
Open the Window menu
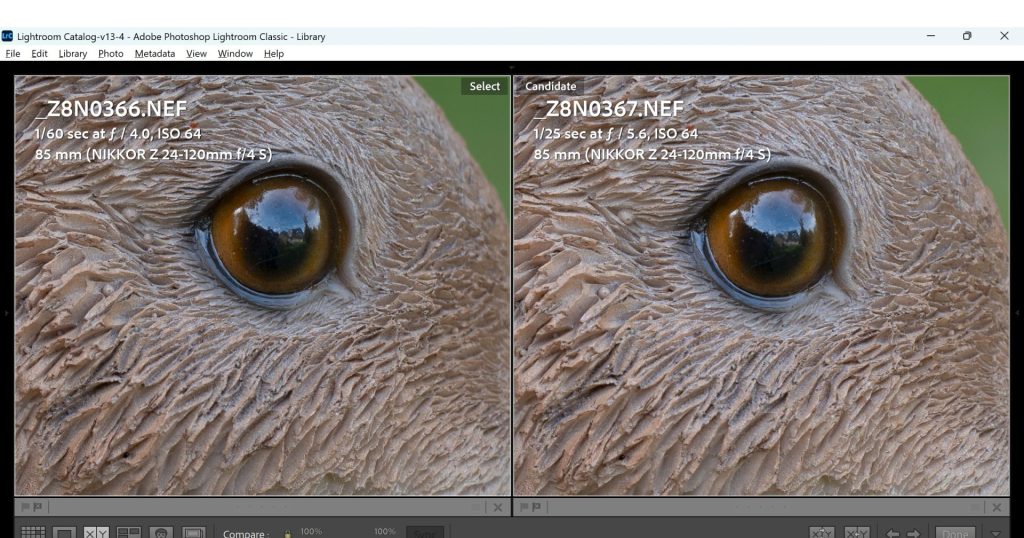pos(235,54)
